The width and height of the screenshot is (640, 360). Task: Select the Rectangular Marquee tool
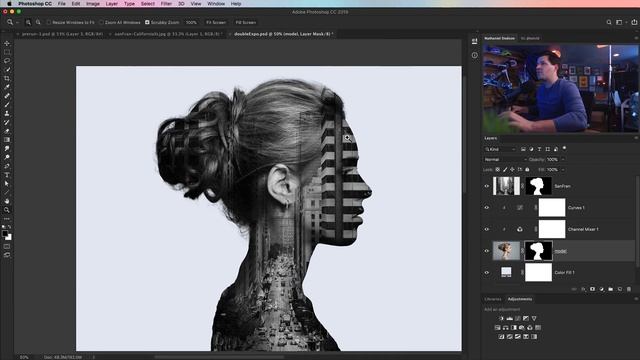7,52
